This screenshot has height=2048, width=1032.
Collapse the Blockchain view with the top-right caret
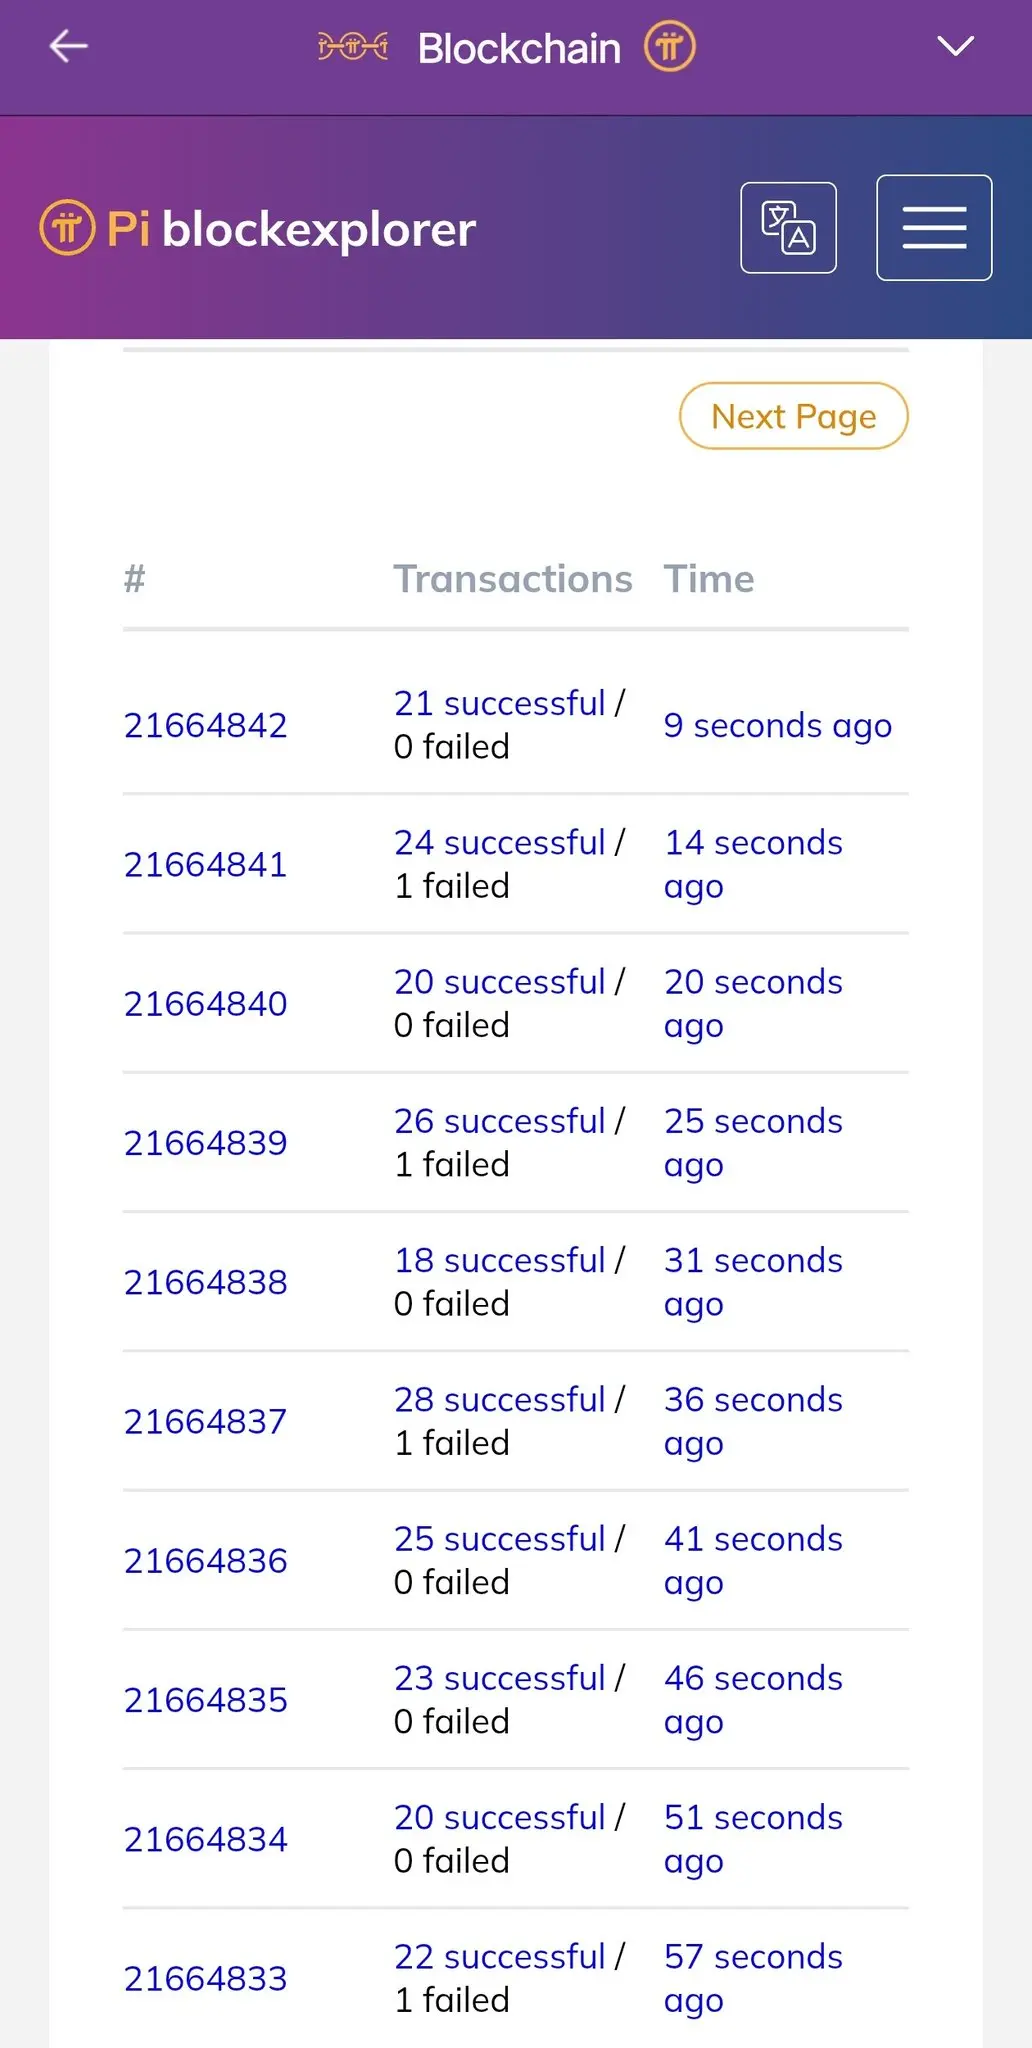coord(956,44)
